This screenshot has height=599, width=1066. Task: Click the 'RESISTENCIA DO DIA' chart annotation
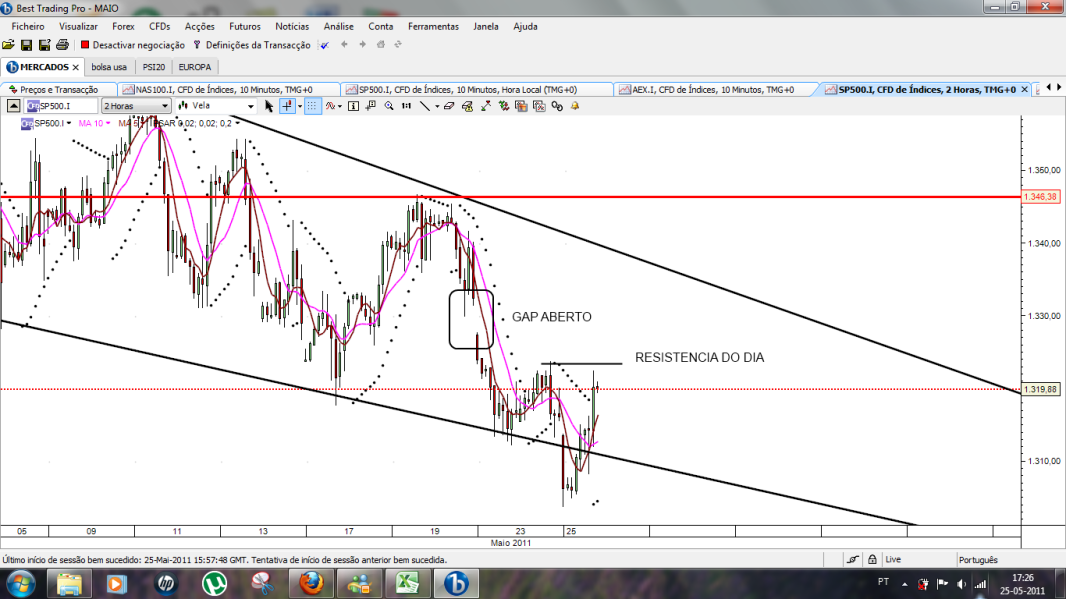[700, 358]
